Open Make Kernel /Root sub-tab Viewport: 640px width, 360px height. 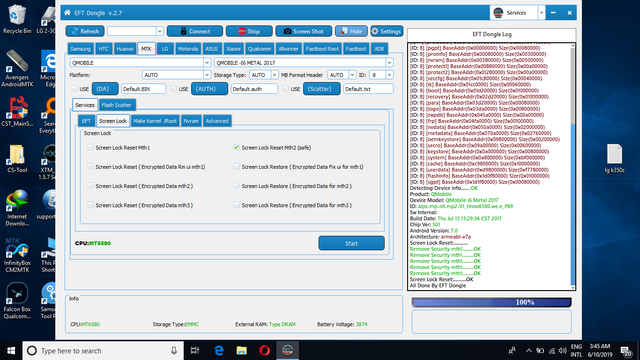pyautogui.click(x=155, y=121)
